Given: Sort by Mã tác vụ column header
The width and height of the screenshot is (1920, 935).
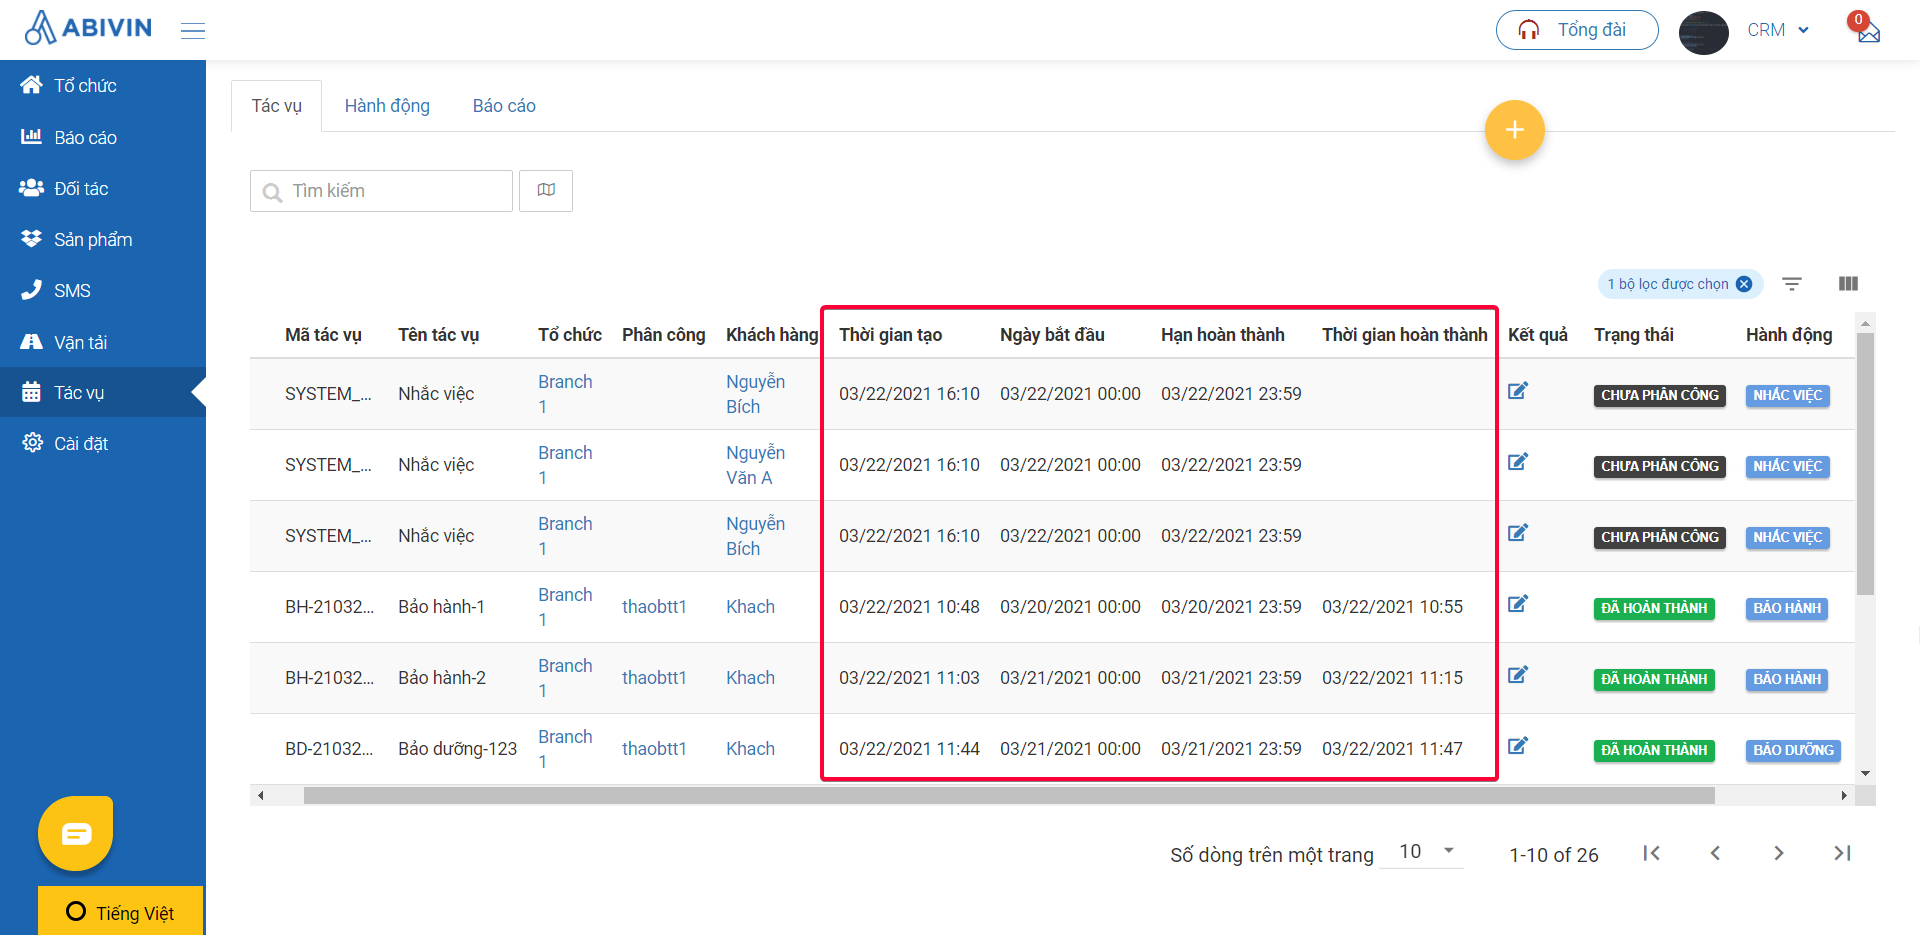Looking at the screenshot, I should point(323,335).
